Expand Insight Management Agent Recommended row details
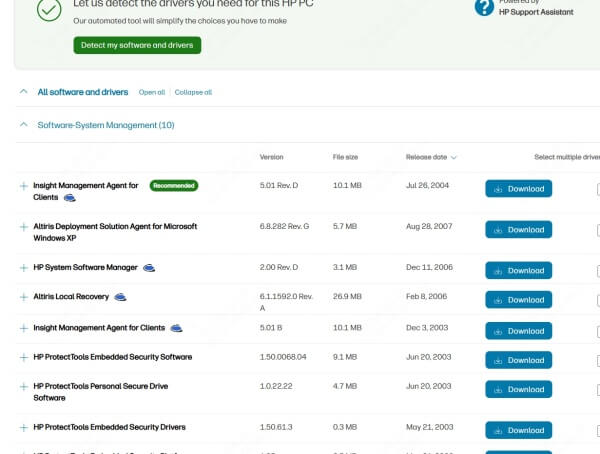 pyautogui.click(x=24, y=186)
